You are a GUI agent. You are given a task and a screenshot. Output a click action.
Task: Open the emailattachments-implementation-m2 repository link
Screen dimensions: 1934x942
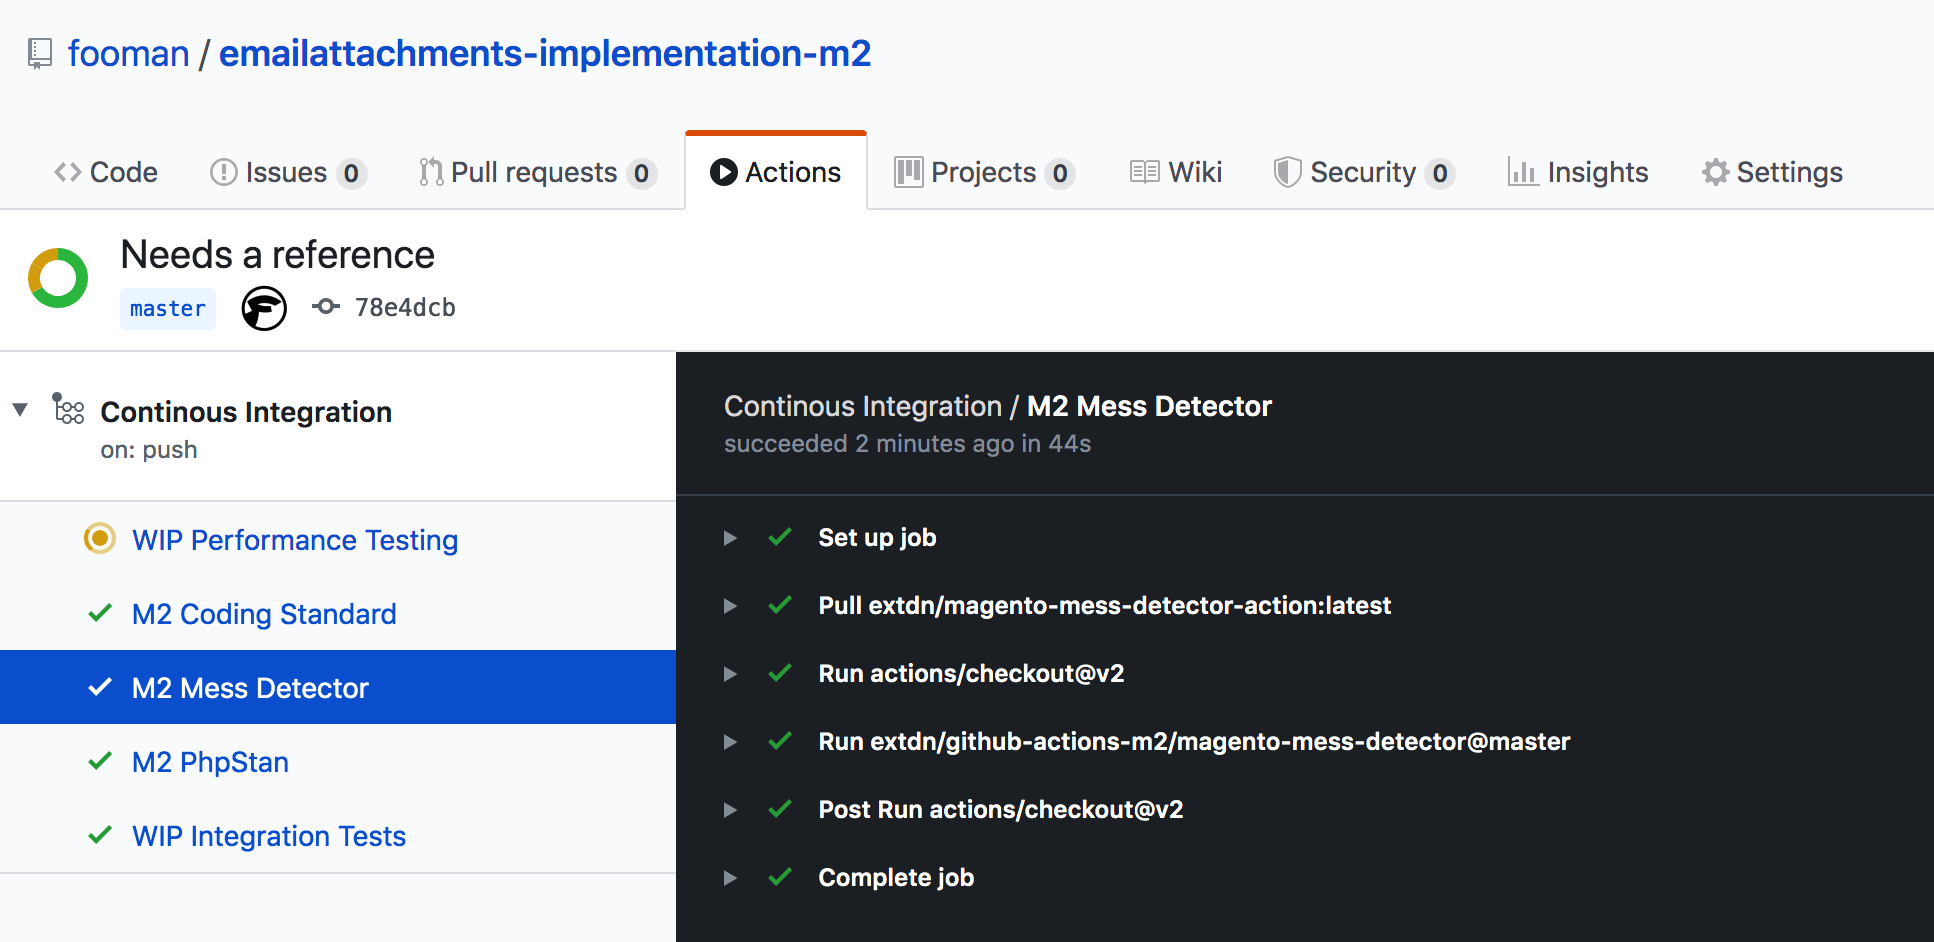coord(545,53)
